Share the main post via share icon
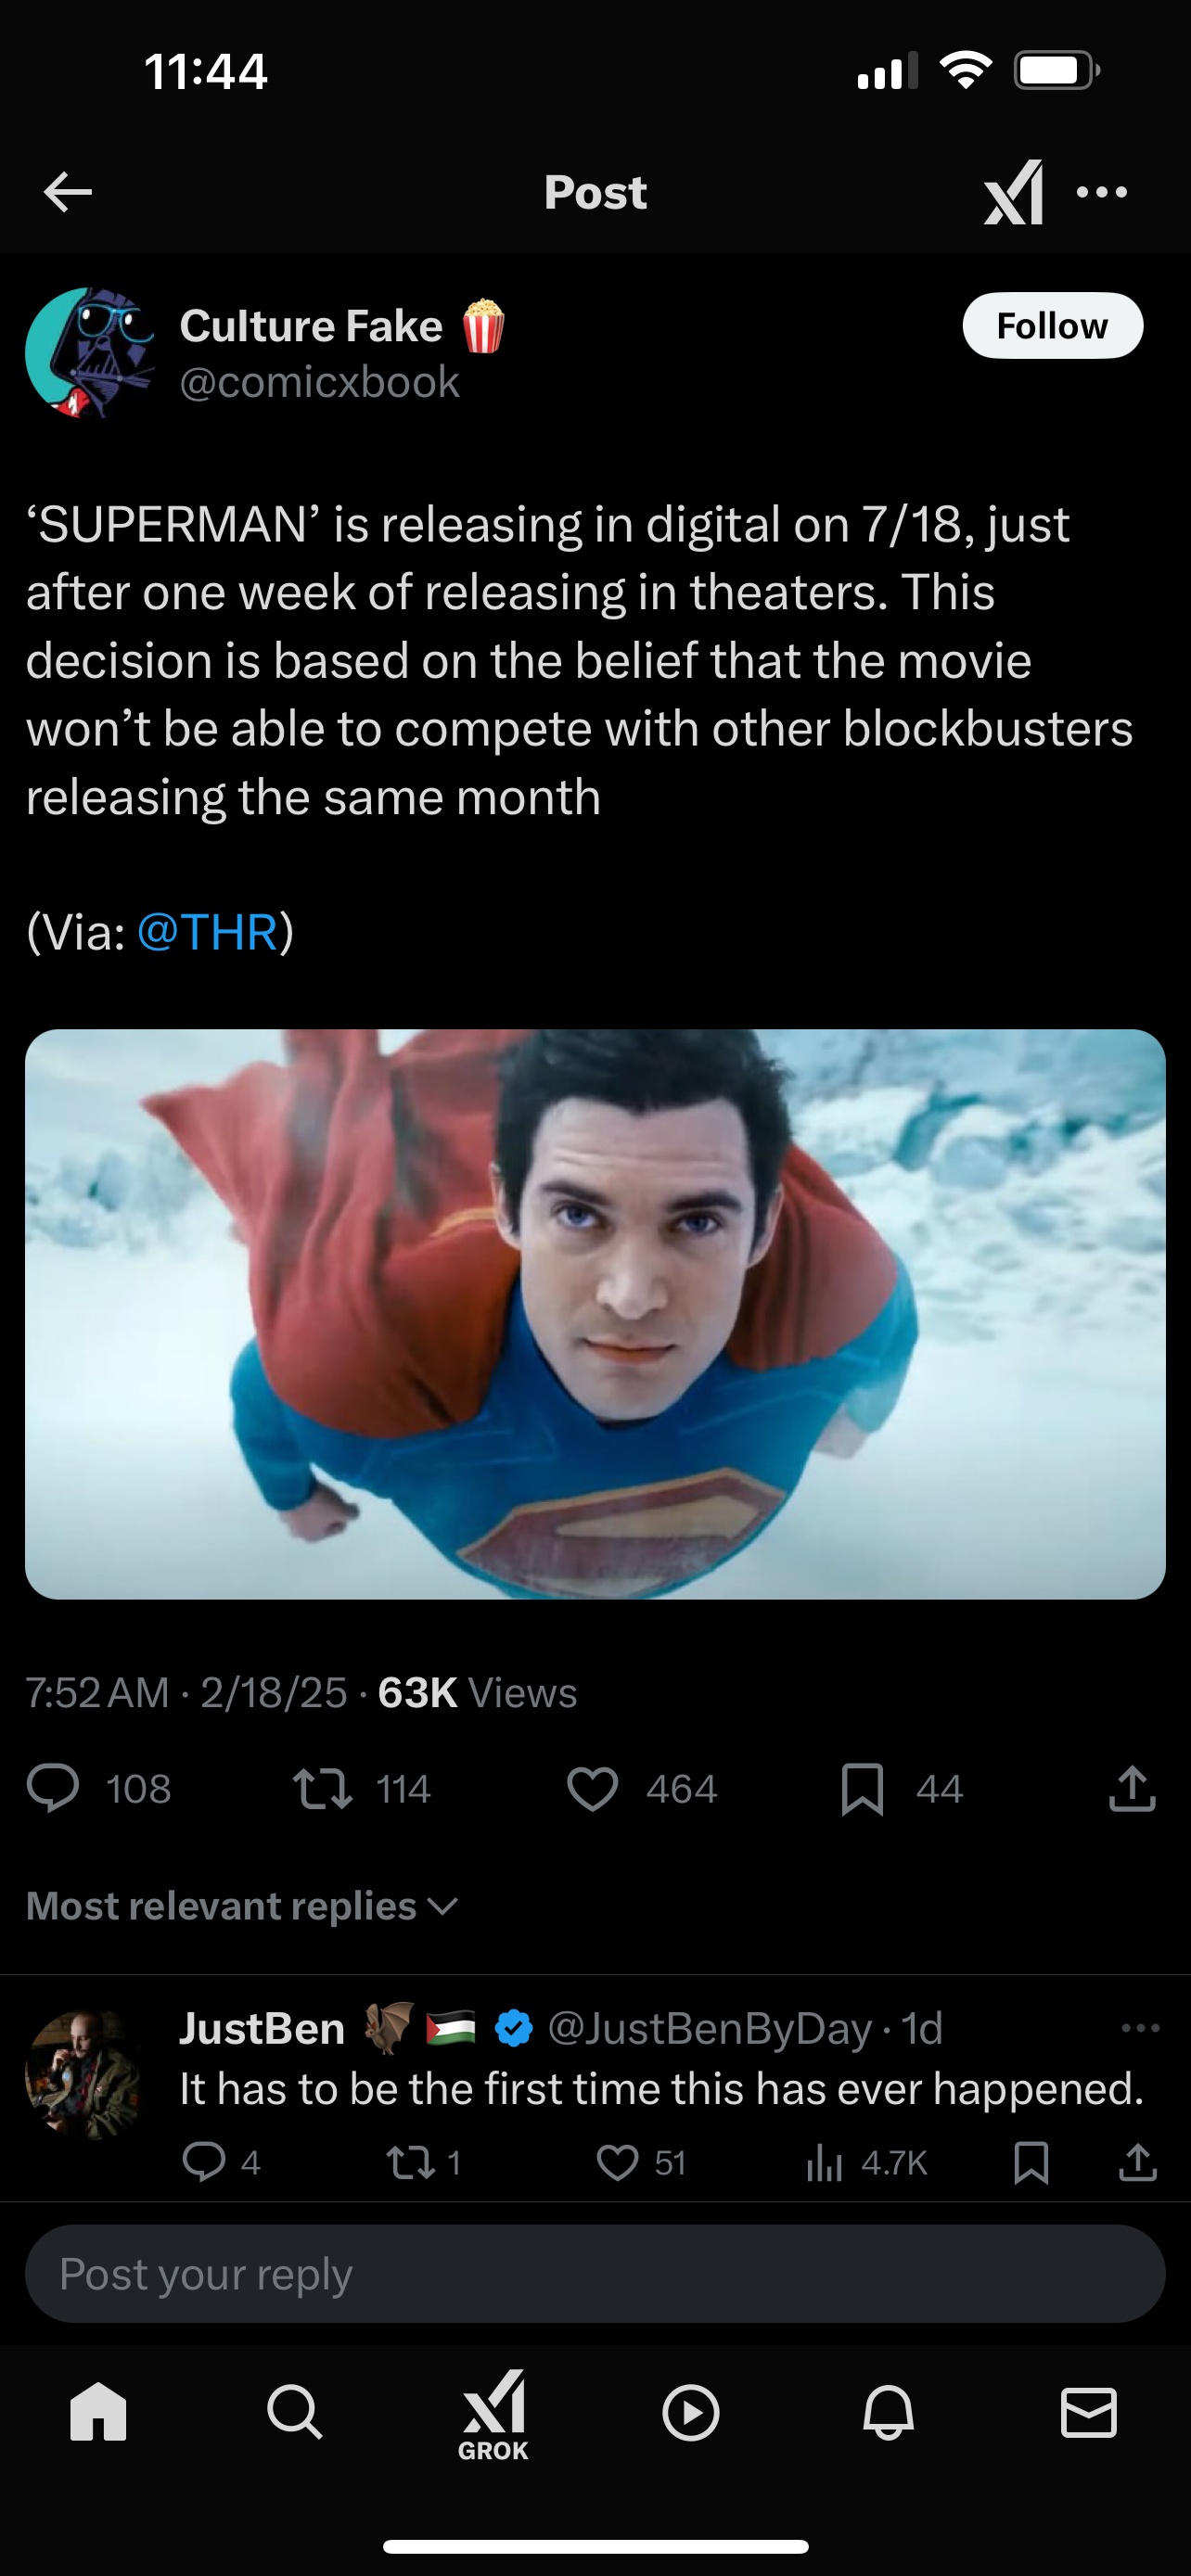The height and width of the screenshot is (2576, 1191). click(x=1132, y=1789)
